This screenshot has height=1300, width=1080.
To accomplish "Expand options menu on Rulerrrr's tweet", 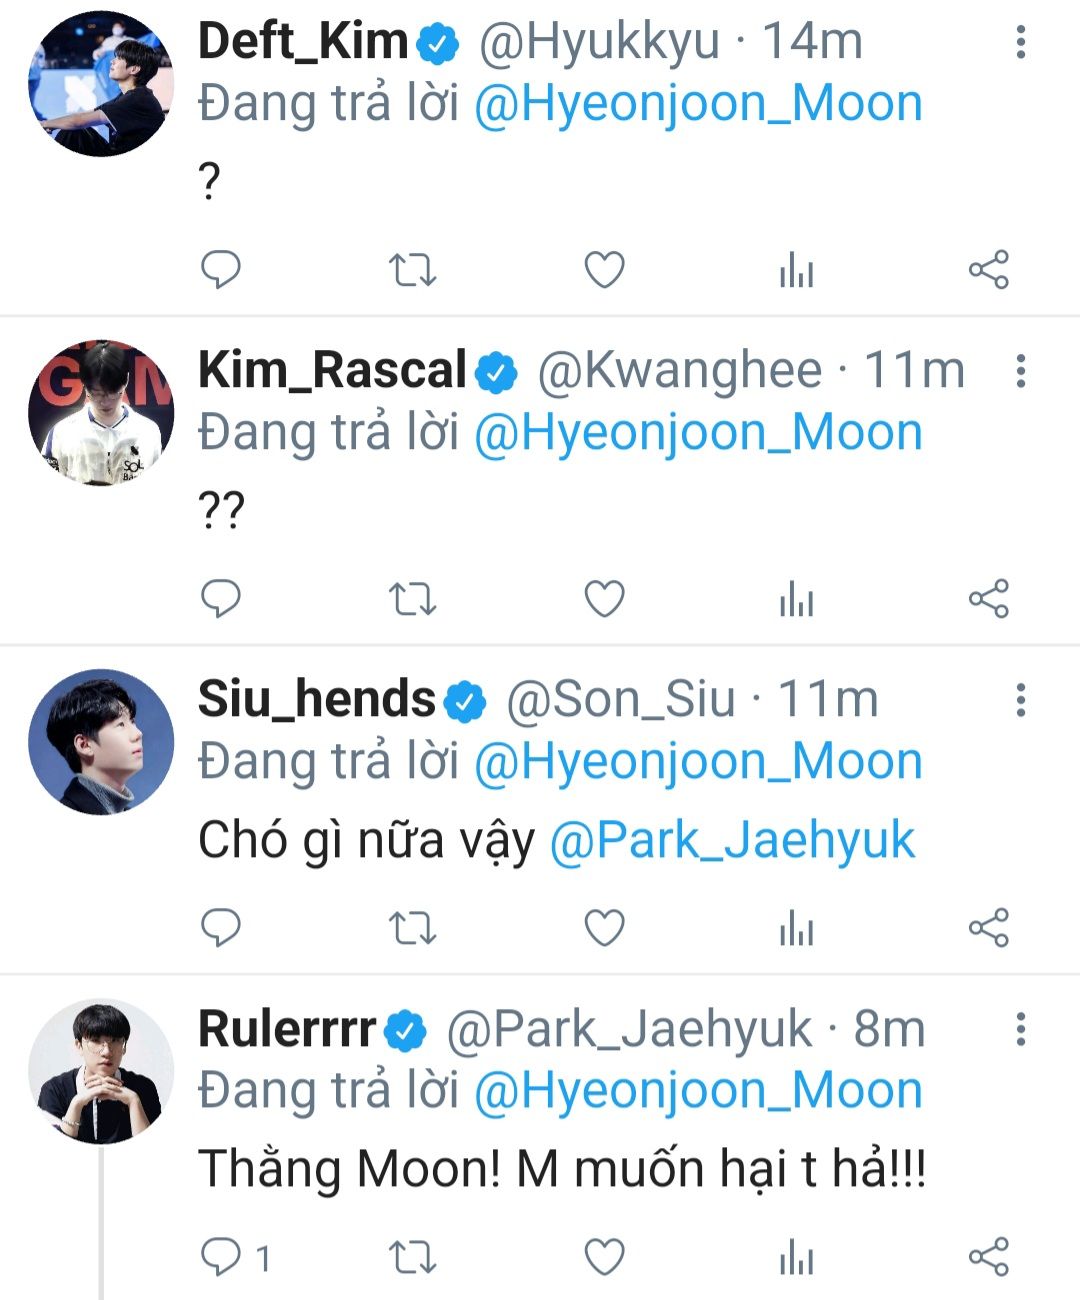I will click(1020, 1029).
